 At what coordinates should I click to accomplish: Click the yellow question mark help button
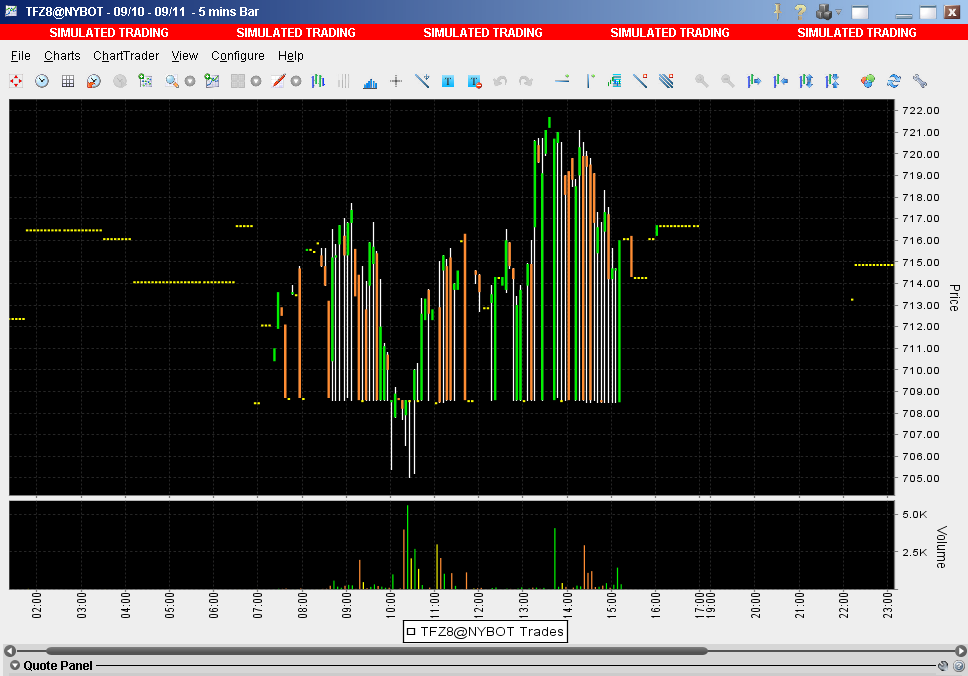(x=801, y=12)
